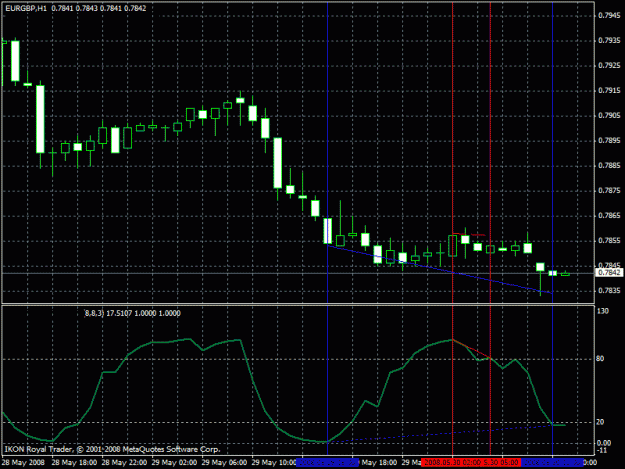Select the blue dotted line in indicator window
Screen dimensions: 625x469
tap(440, 434)
